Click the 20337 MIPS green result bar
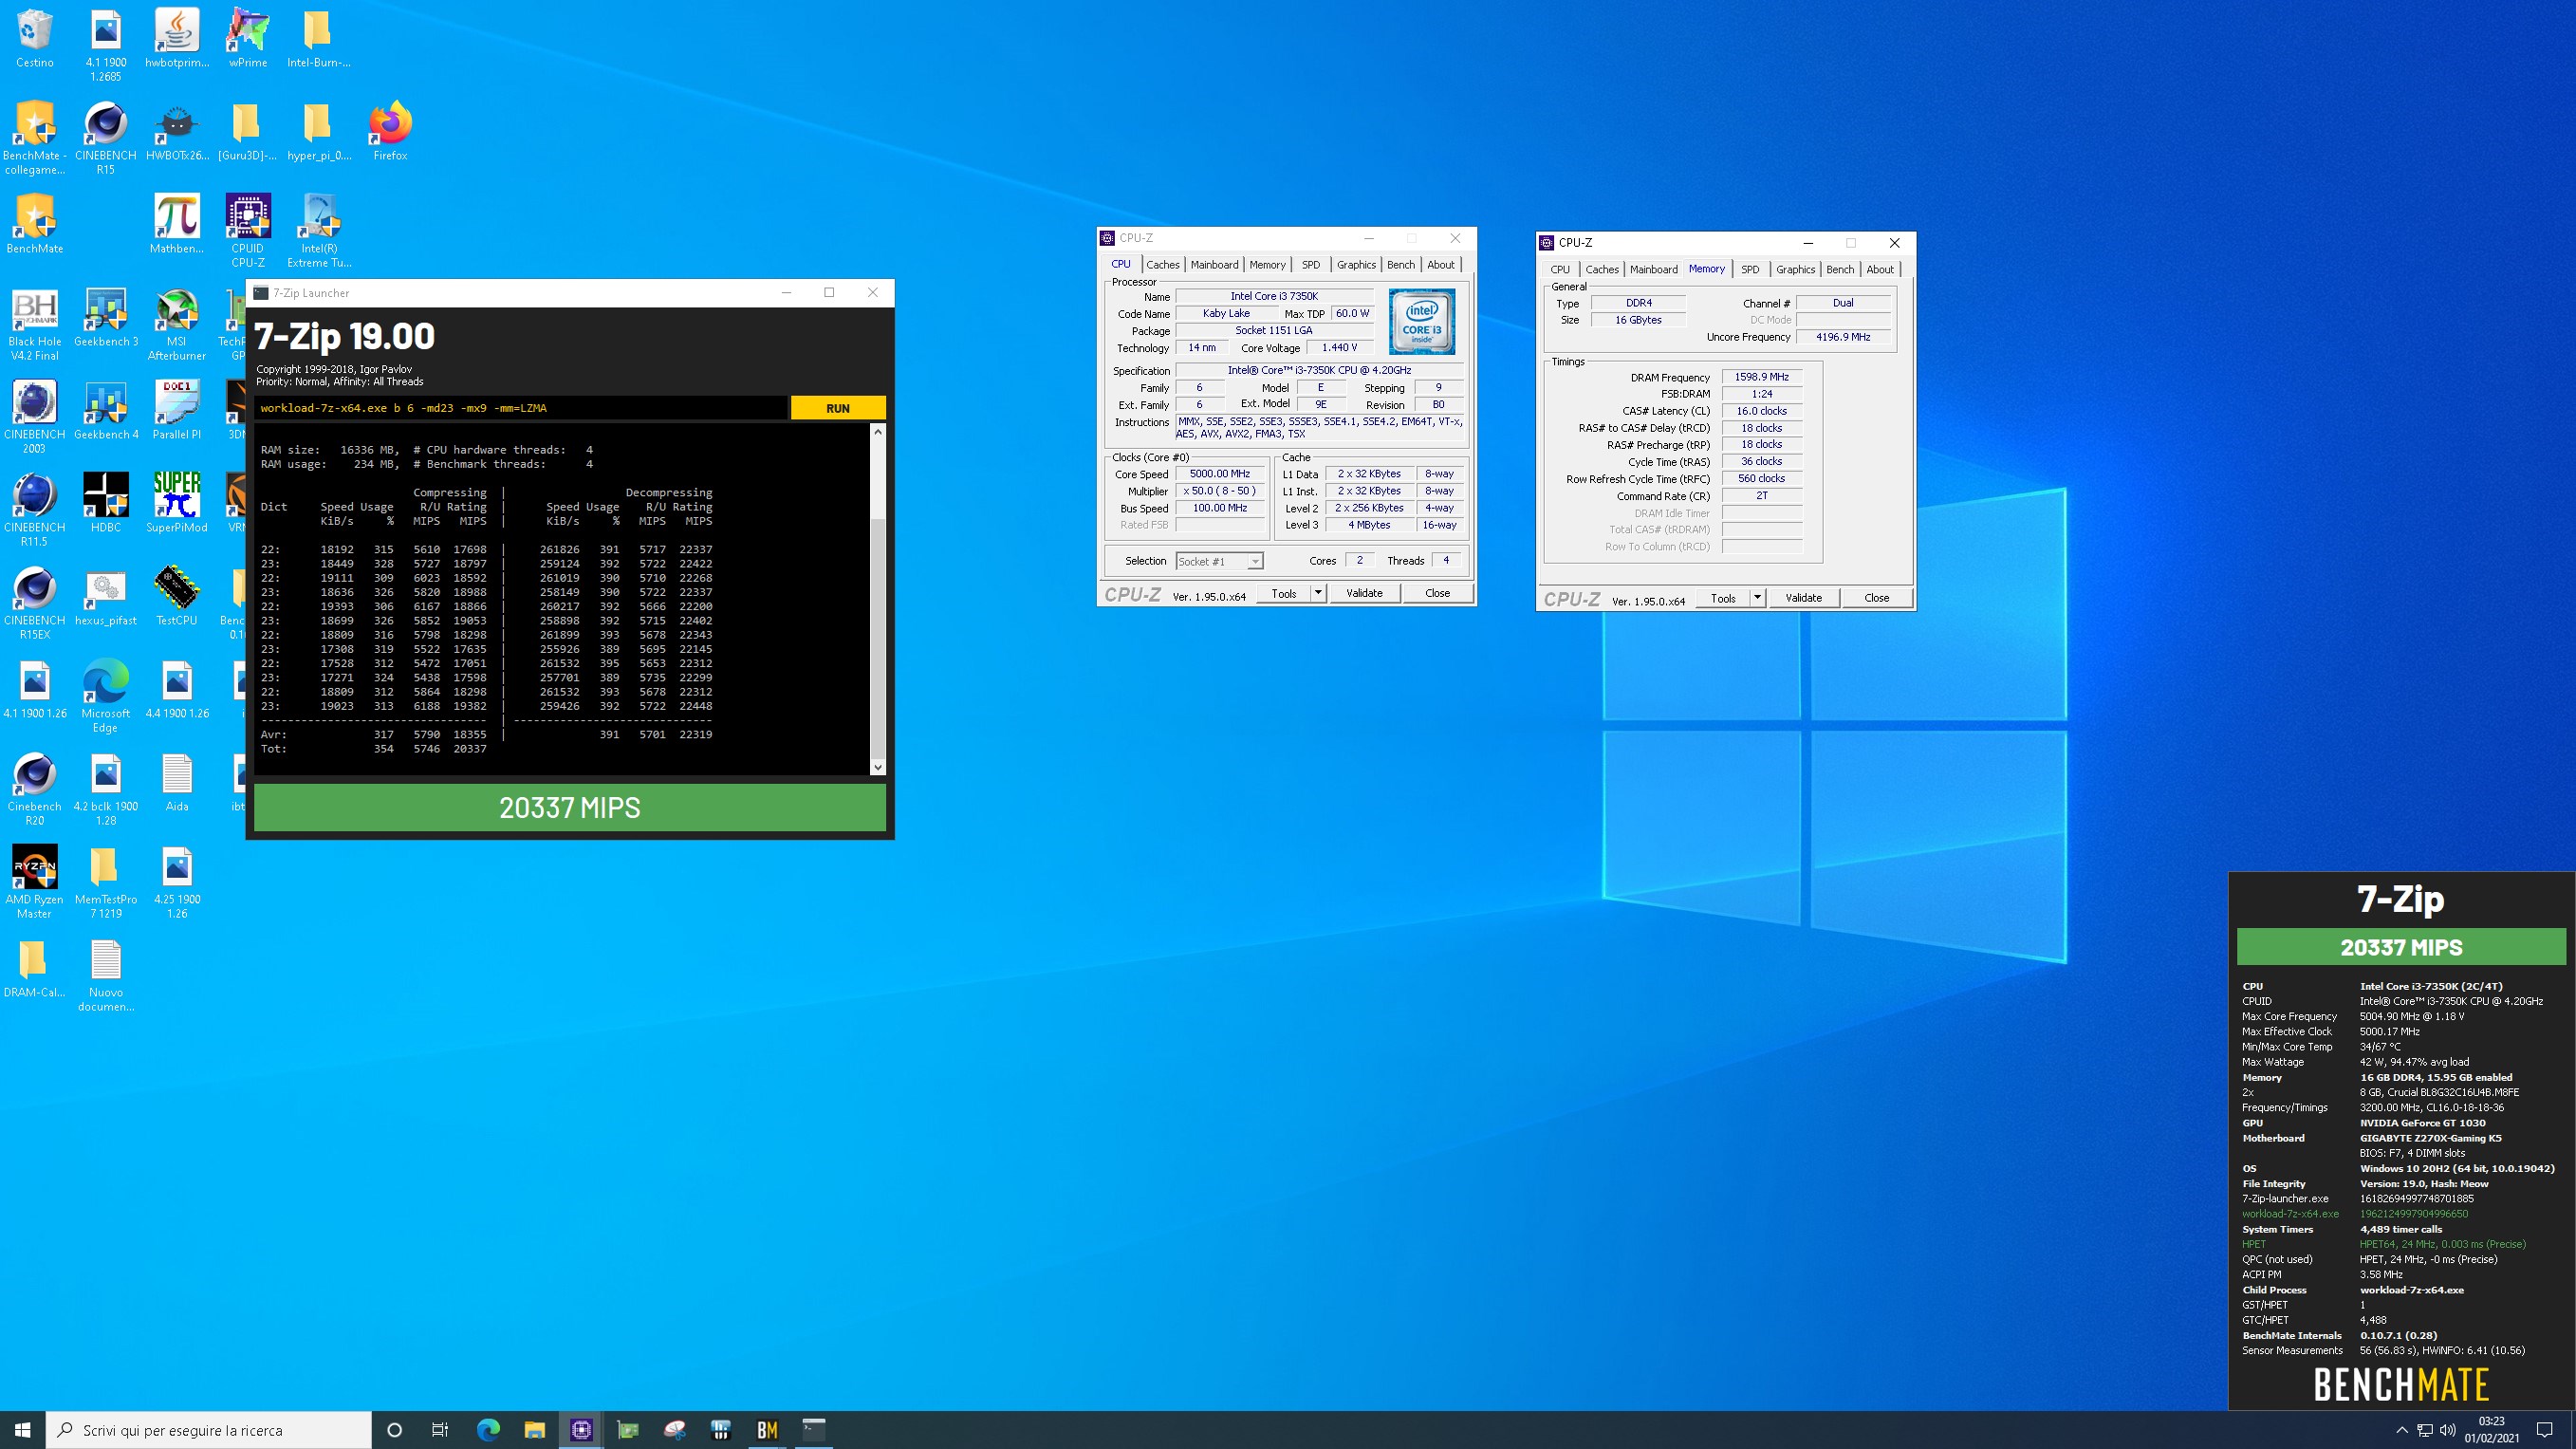This screenshot has width=2576, height=1449. click(570, 807)
